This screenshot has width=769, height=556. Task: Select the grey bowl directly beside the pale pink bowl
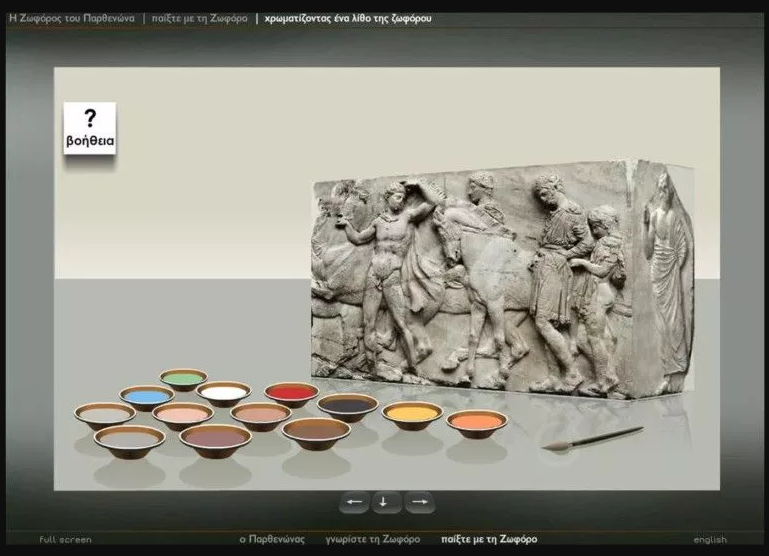click(105, 416)
